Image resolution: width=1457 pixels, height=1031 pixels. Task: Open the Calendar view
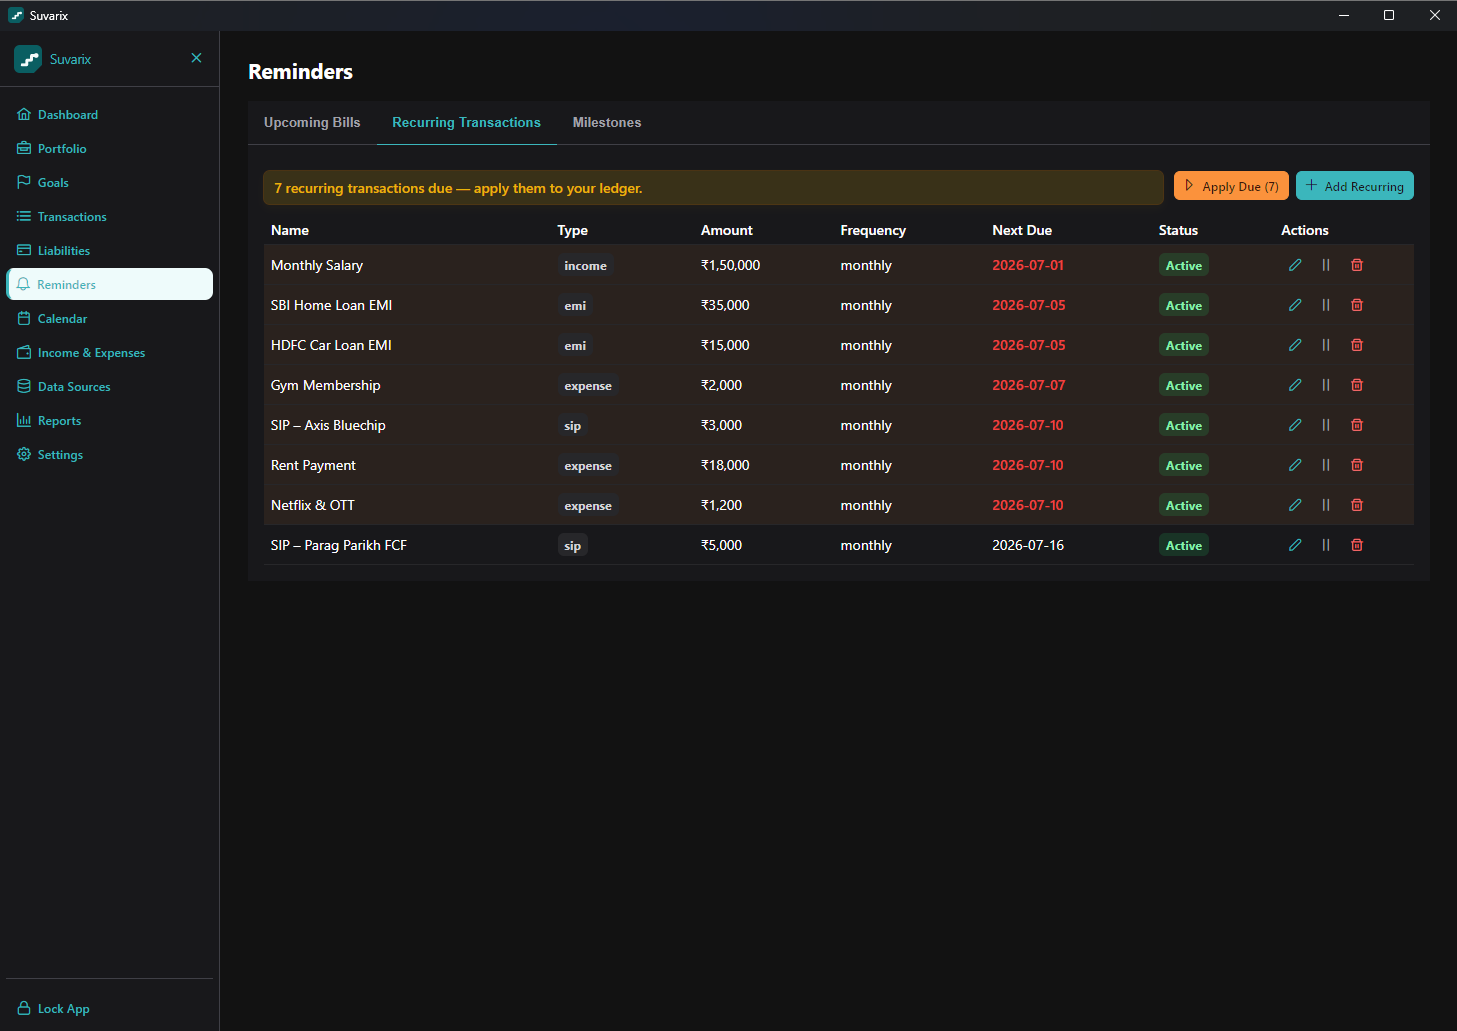coord(109,319)
